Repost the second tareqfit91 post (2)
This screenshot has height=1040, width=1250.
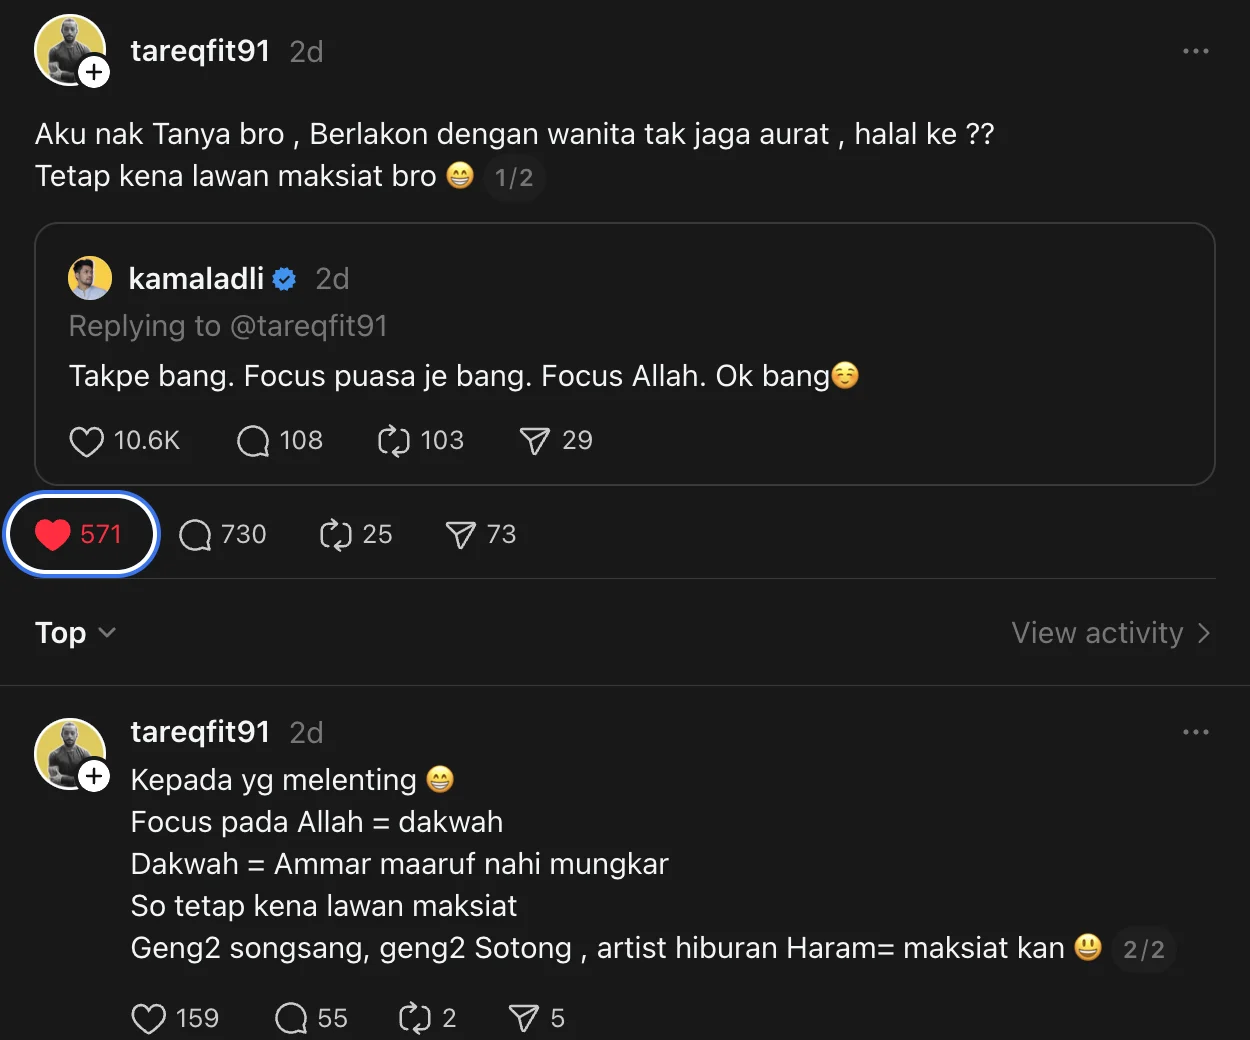click(x=427, y=1018)
